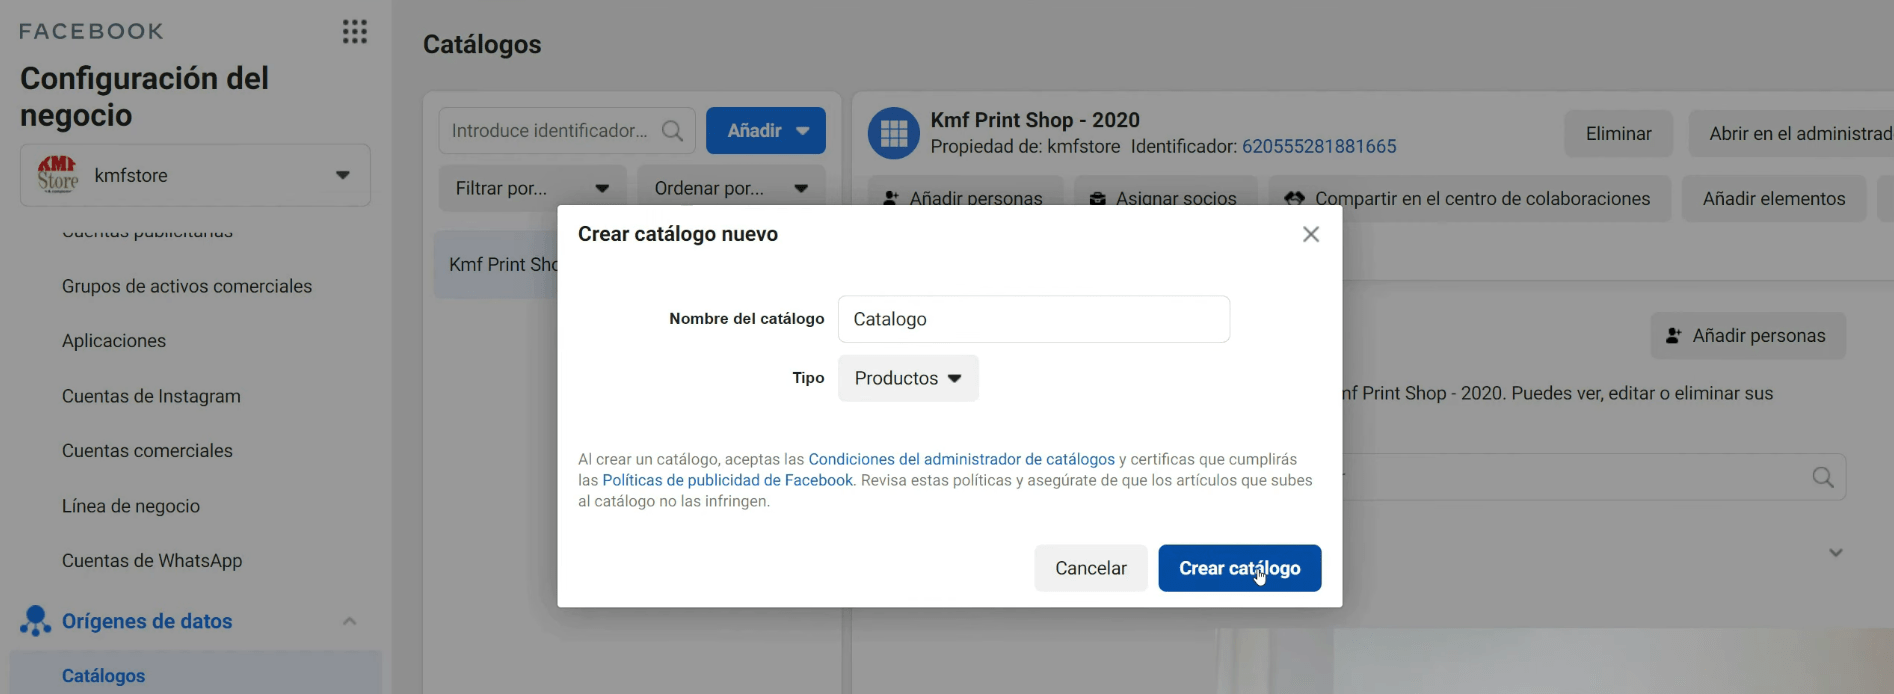
Task: Open the Facebook apps grid icon
Action: (354, 31)
